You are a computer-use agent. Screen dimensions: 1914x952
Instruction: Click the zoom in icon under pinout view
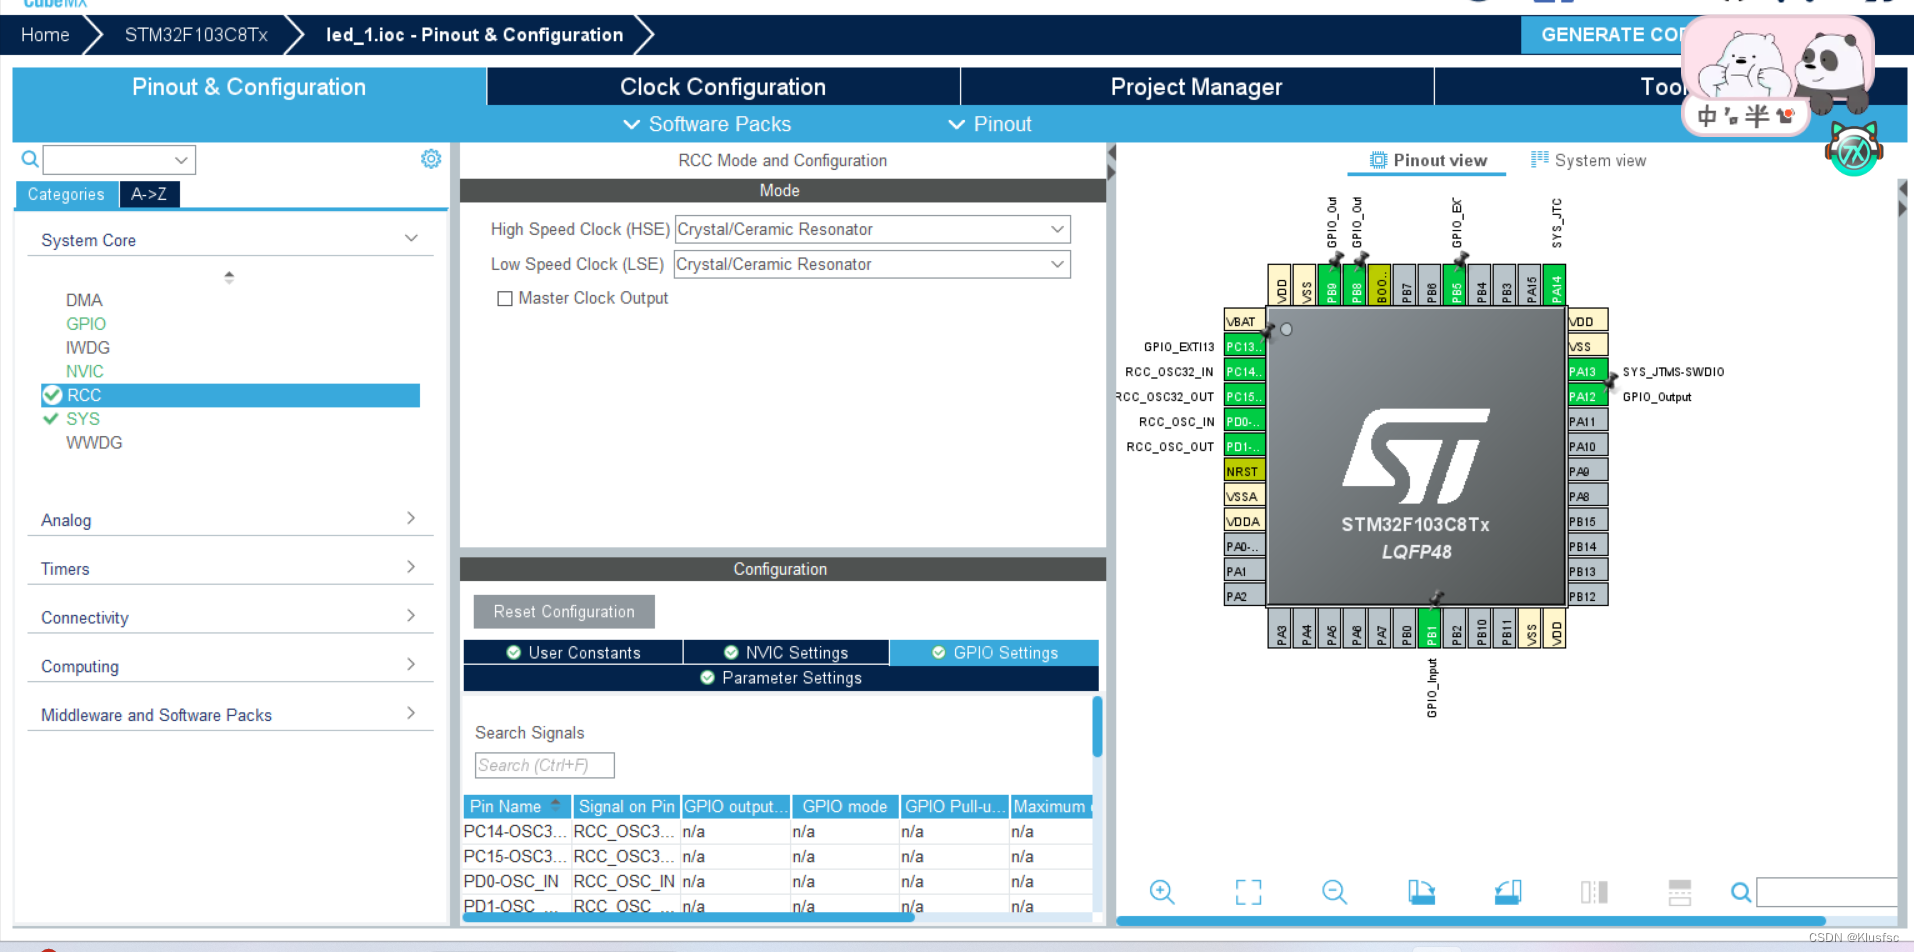[1162, 892]
